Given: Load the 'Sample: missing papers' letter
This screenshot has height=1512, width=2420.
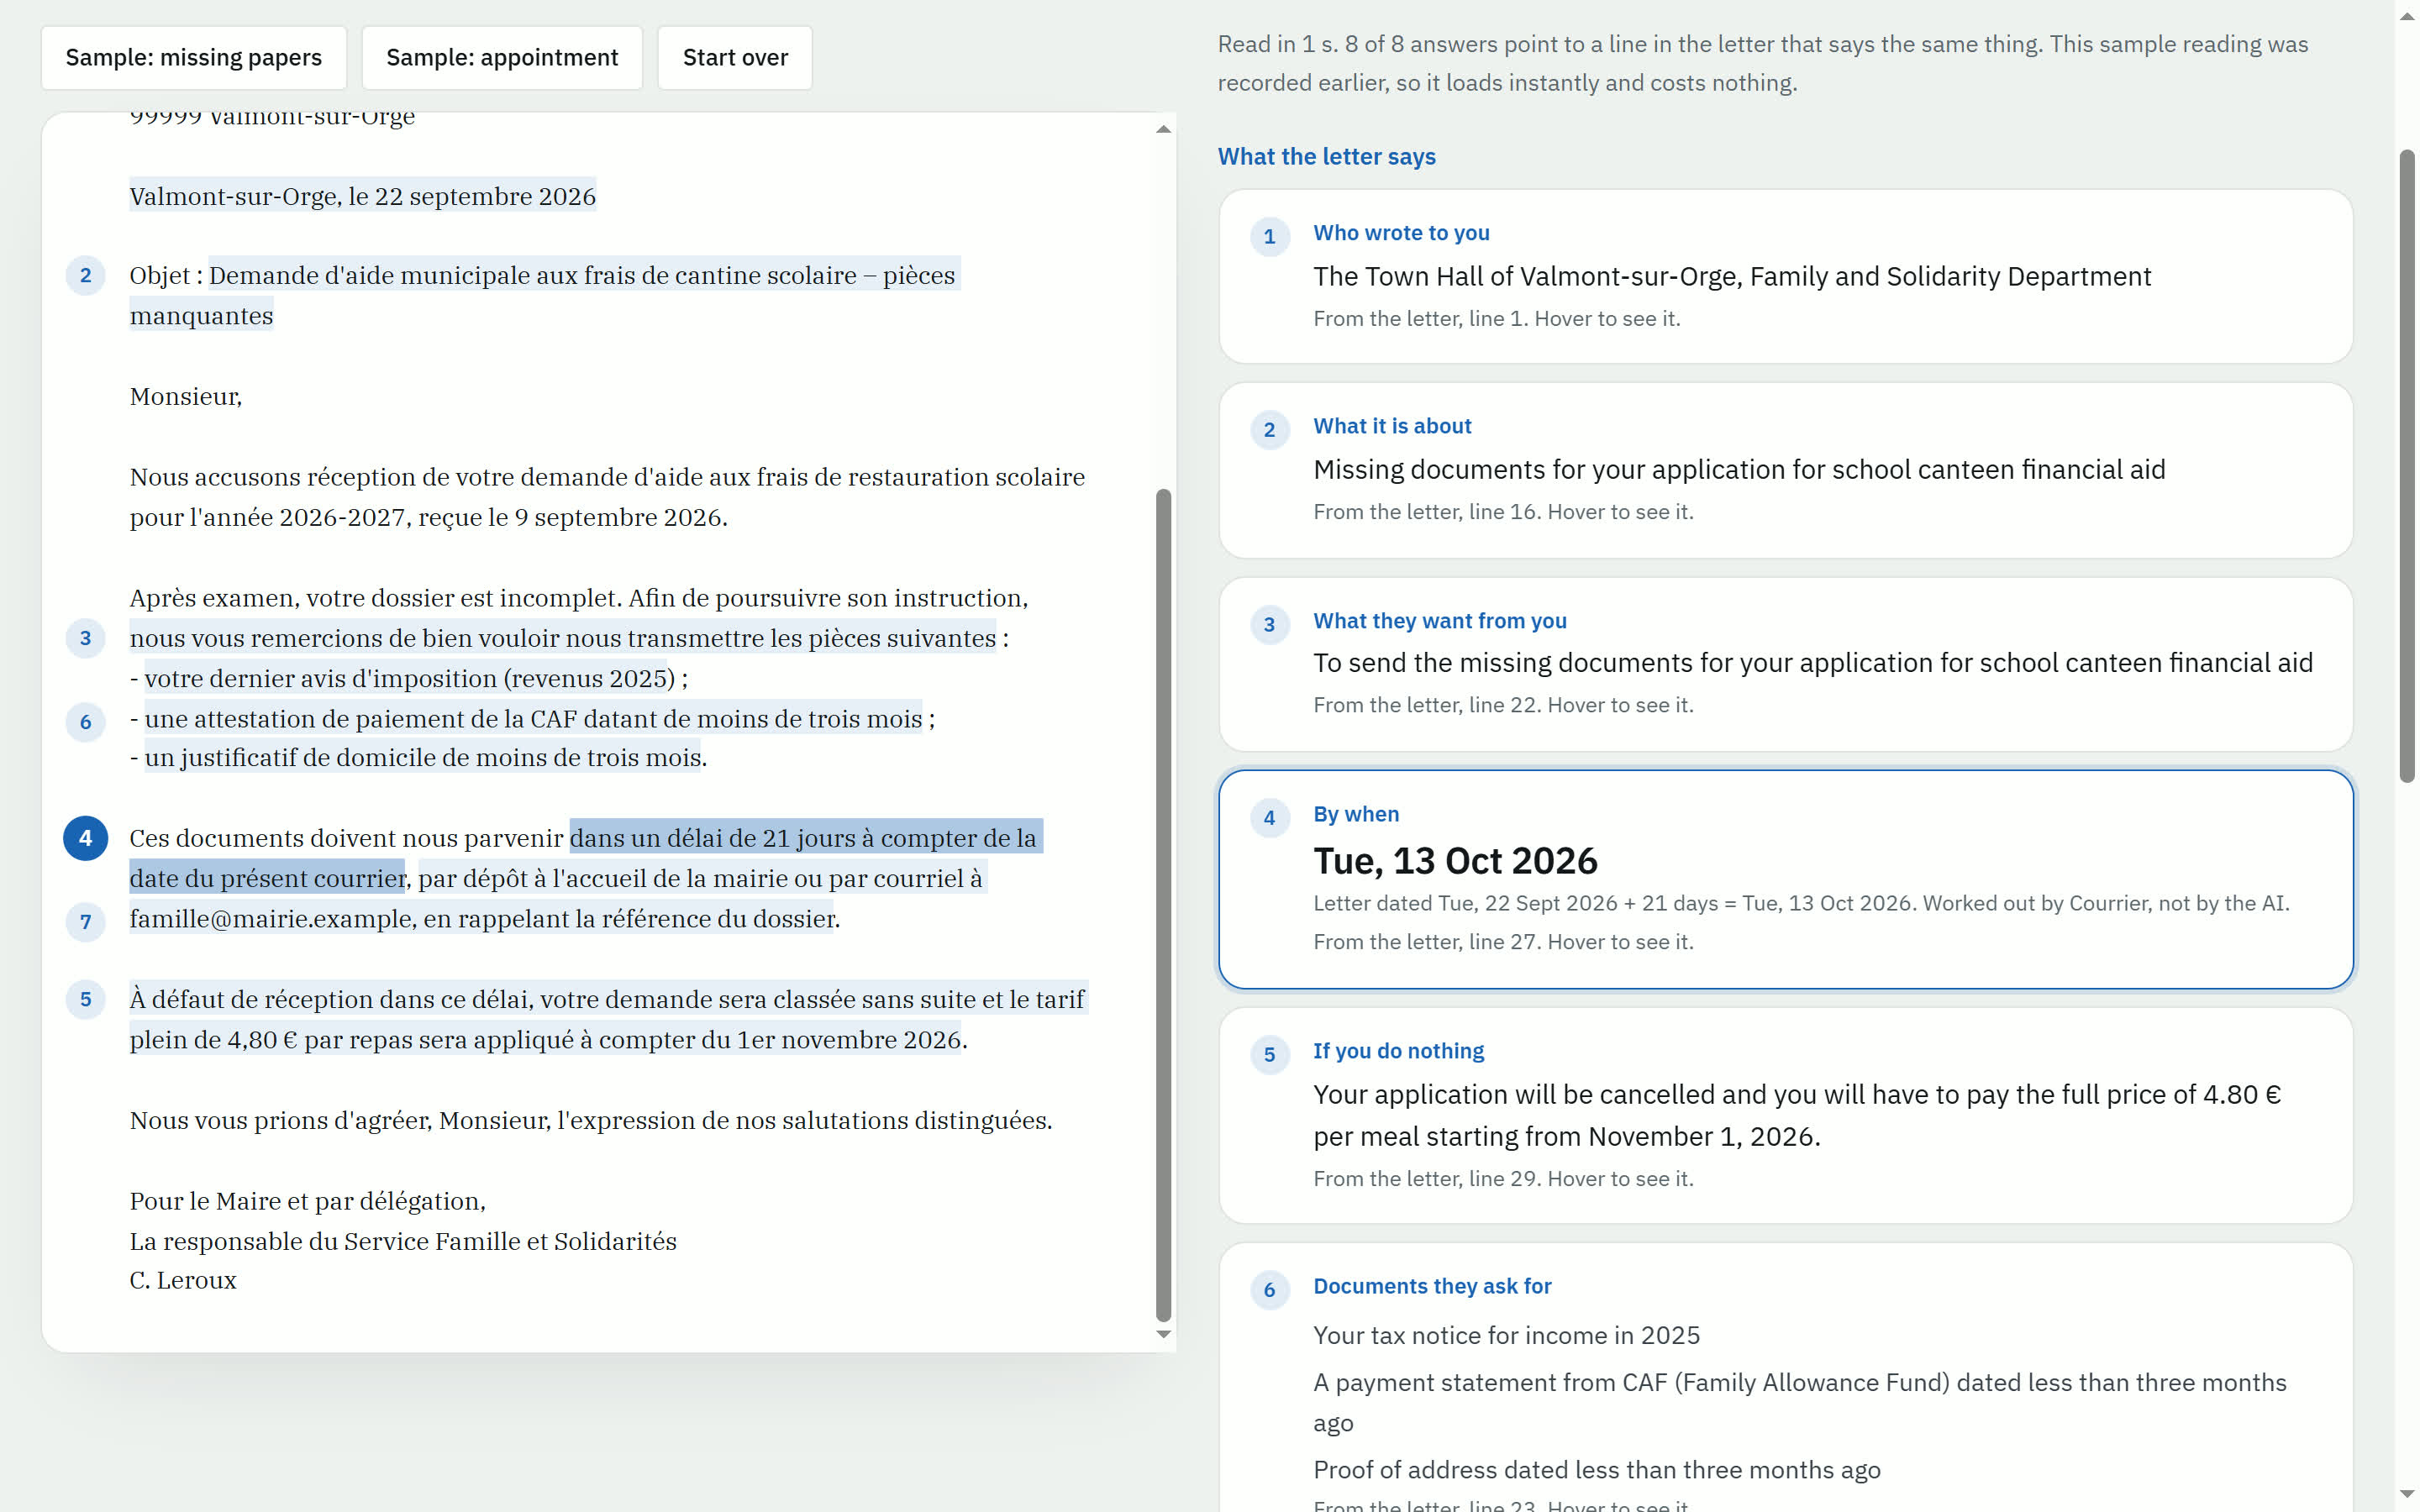Looking at the screenshot, I should [194, 58].
